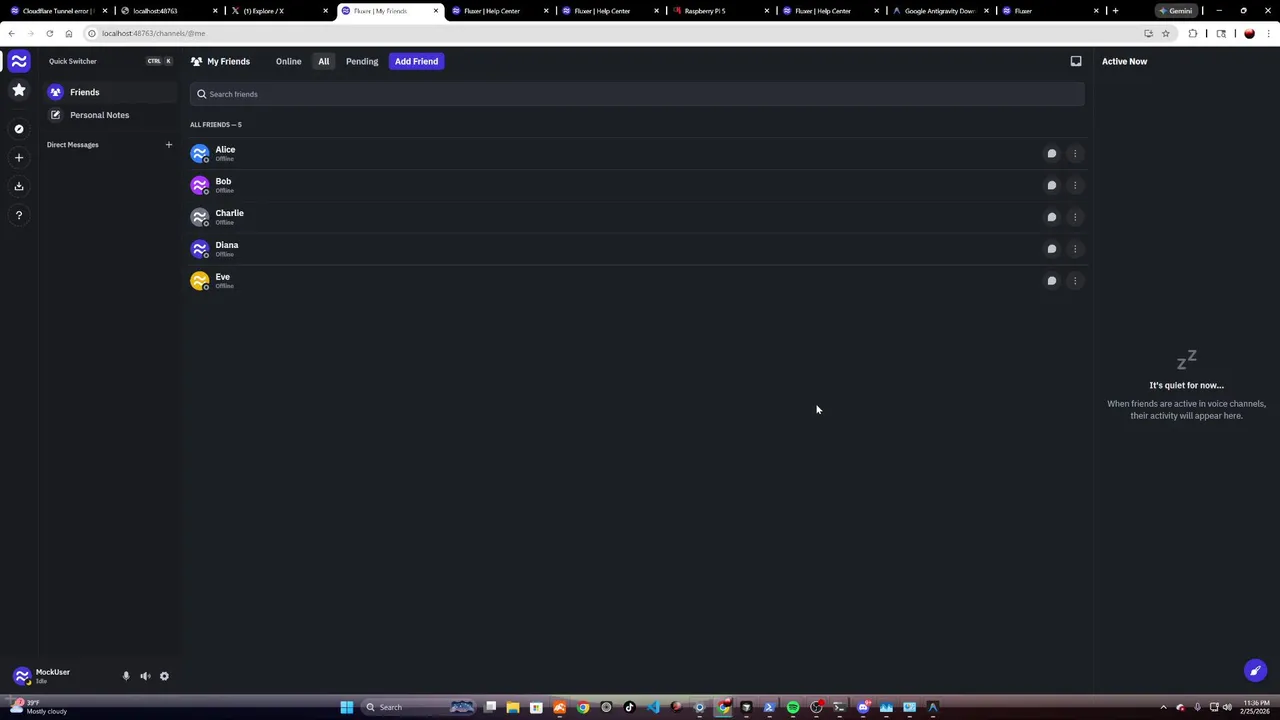This screenshot has width=1280, height=720.
Task: Open Personal Notes in the sidebar
Action: [110, 115]
